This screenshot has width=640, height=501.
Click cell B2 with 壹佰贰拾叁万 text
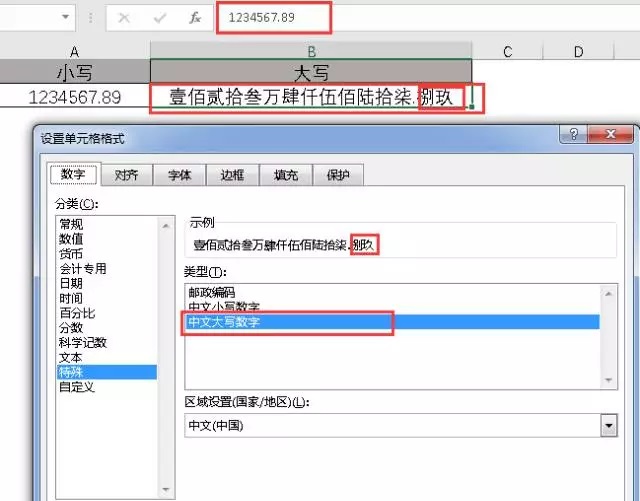click(311, 97)
